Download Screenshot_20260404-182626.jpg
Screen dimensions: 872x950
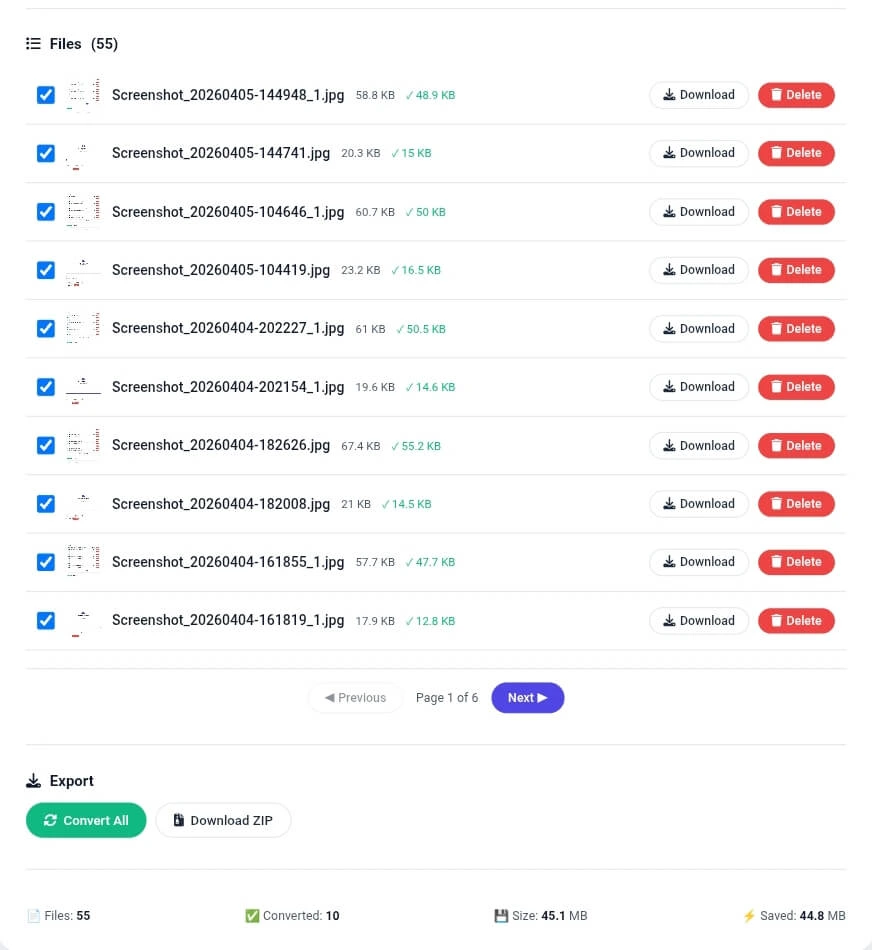click(698, 445)
